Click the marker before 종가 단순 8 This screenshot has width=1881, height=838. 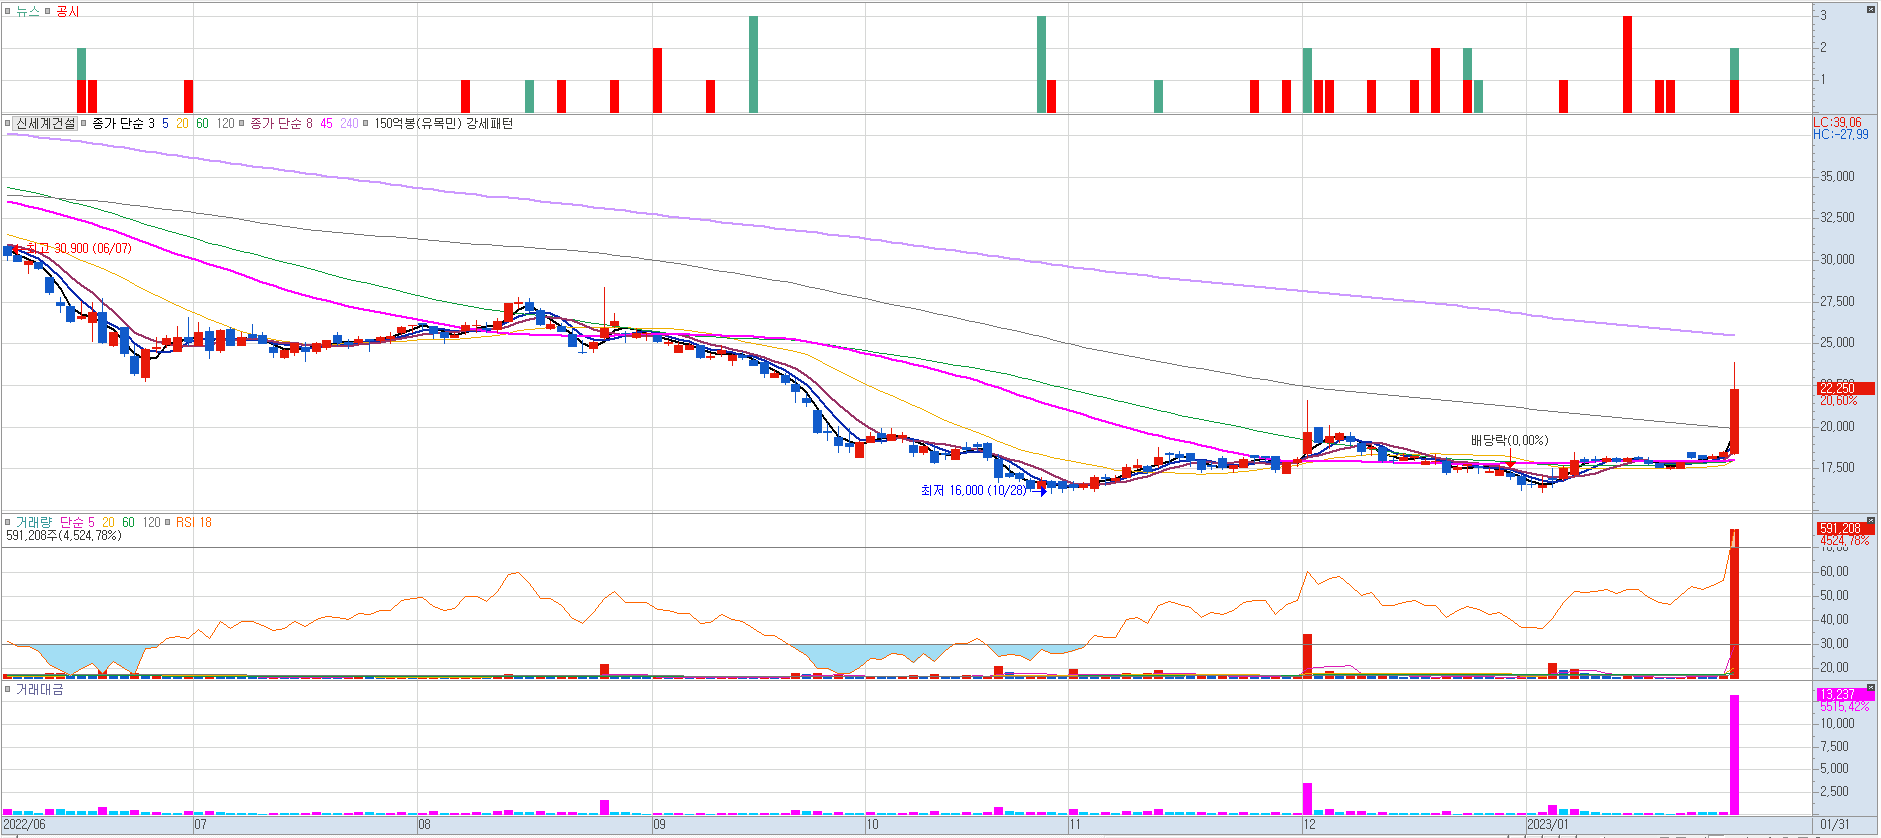(x=242, y=123)
